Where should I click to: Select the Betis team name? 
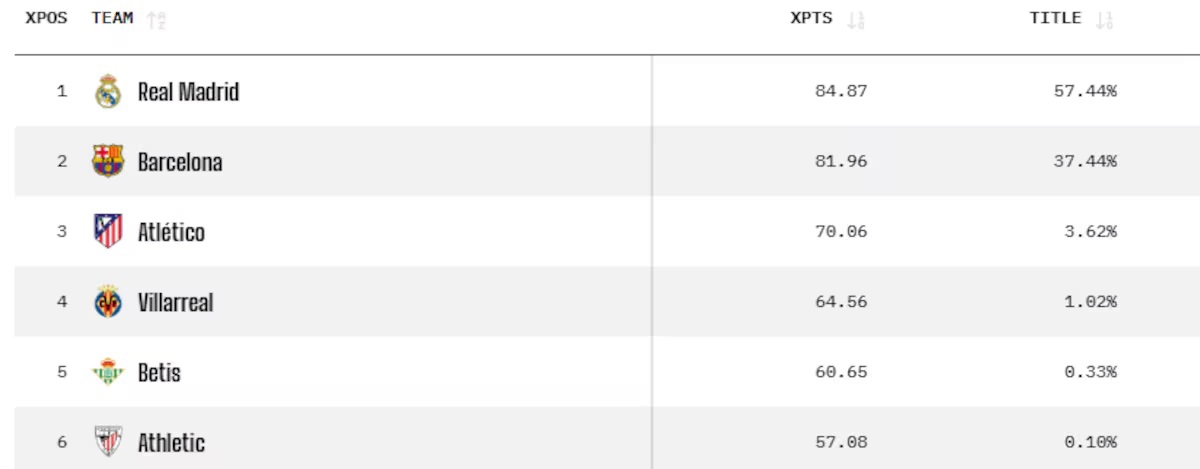coord(159,372)
